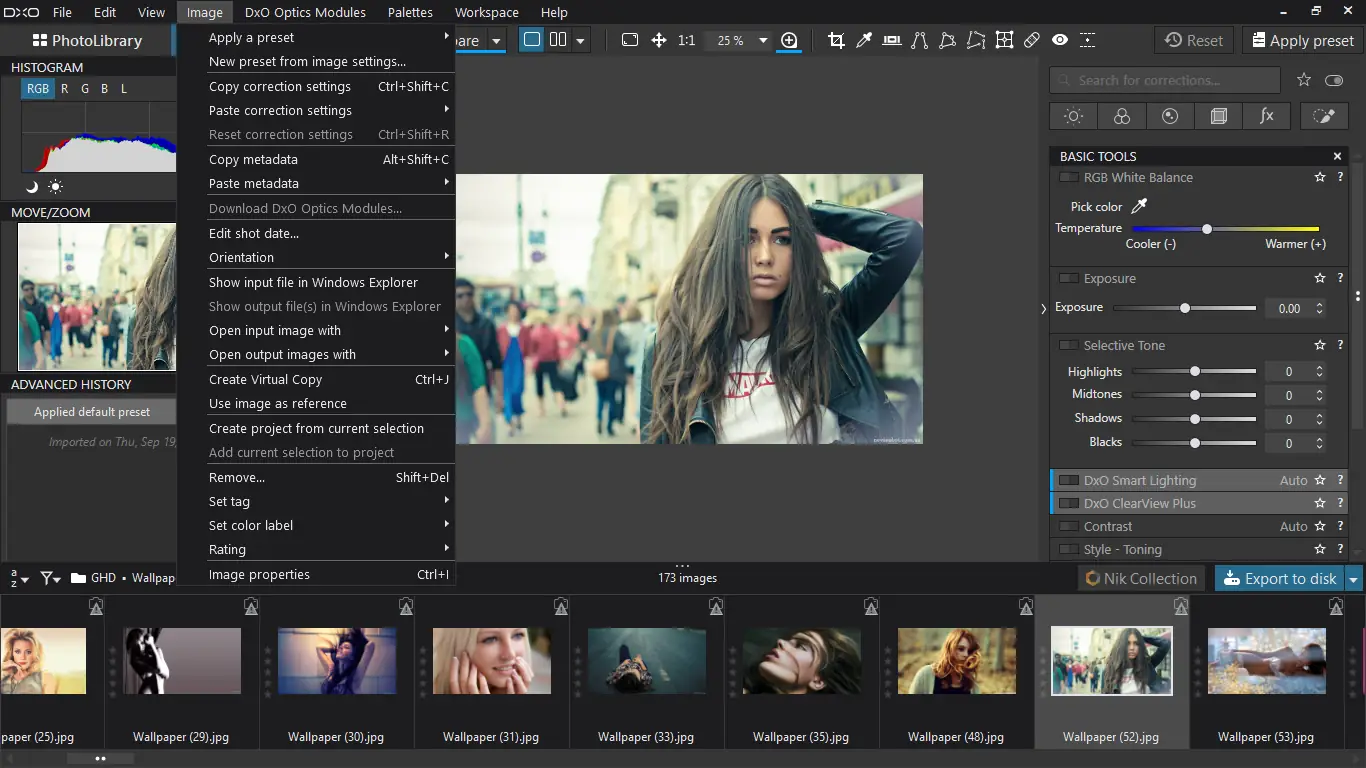Choose Create Virtual Copy menu entry
The height and width of the screenshot is (768, 1366).
pos(266,380)
